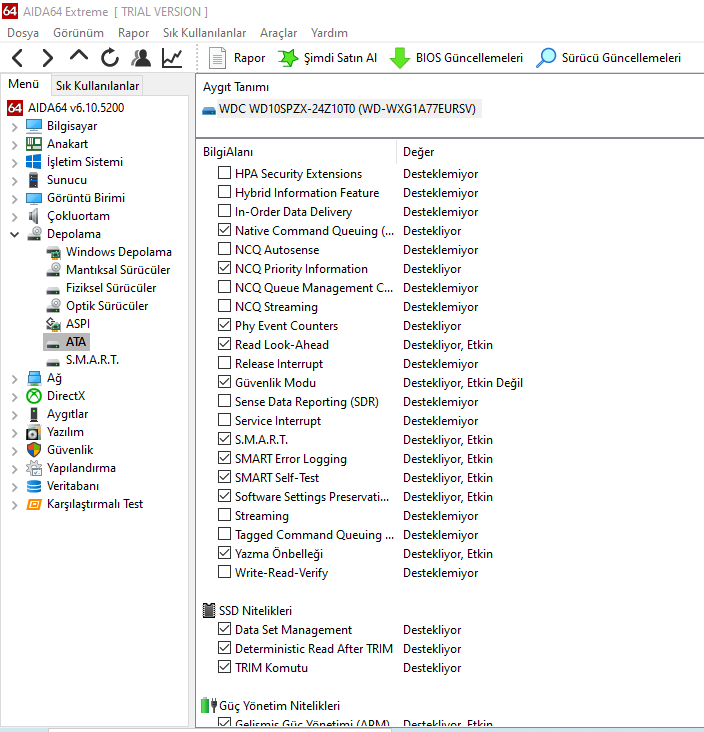The image size is (704, 732).
Task: Click the green star Şimdi Satın Al icon
Action: coord(288,58)
